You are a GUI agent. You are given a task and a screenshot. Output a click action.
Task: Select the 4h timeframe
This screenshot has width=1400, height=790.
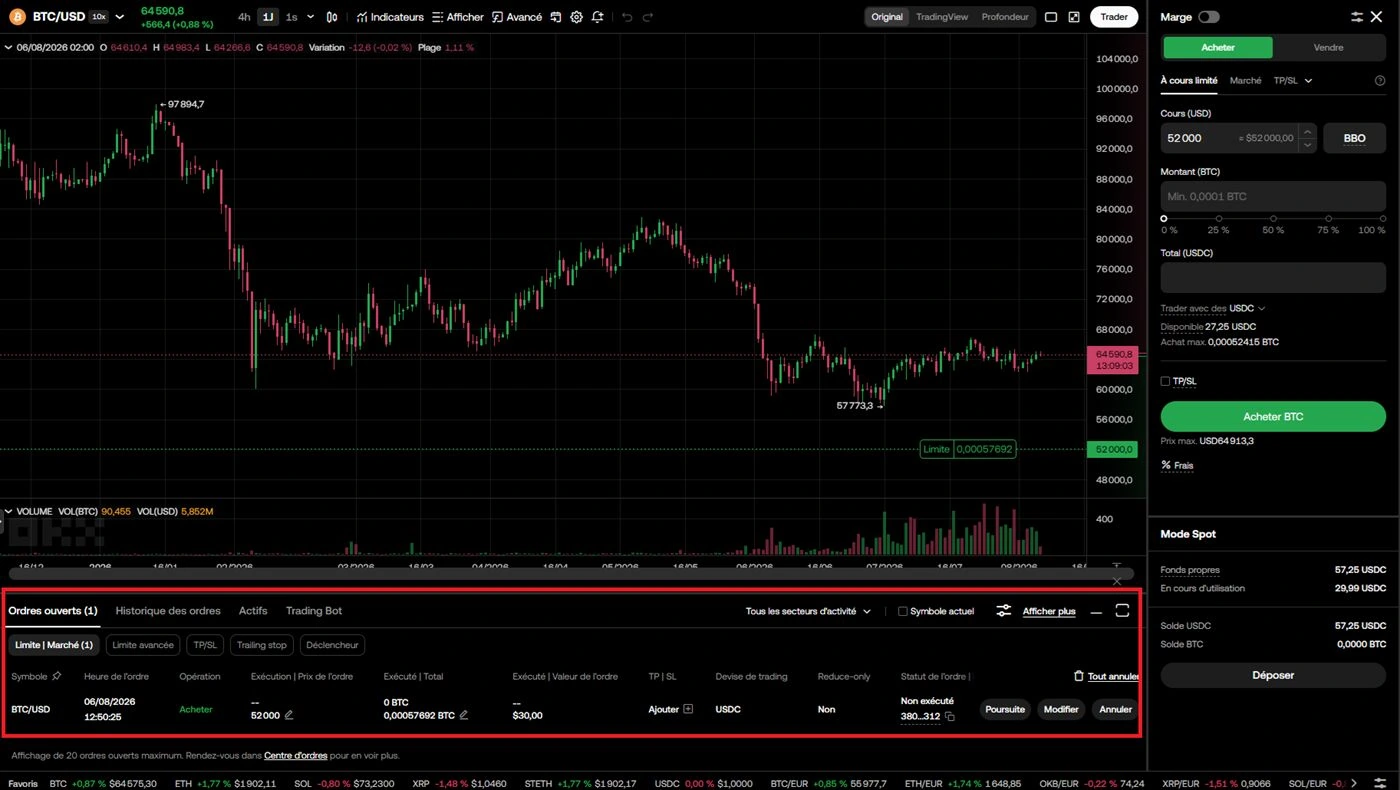pyautogui.click(x=244, y=17)
